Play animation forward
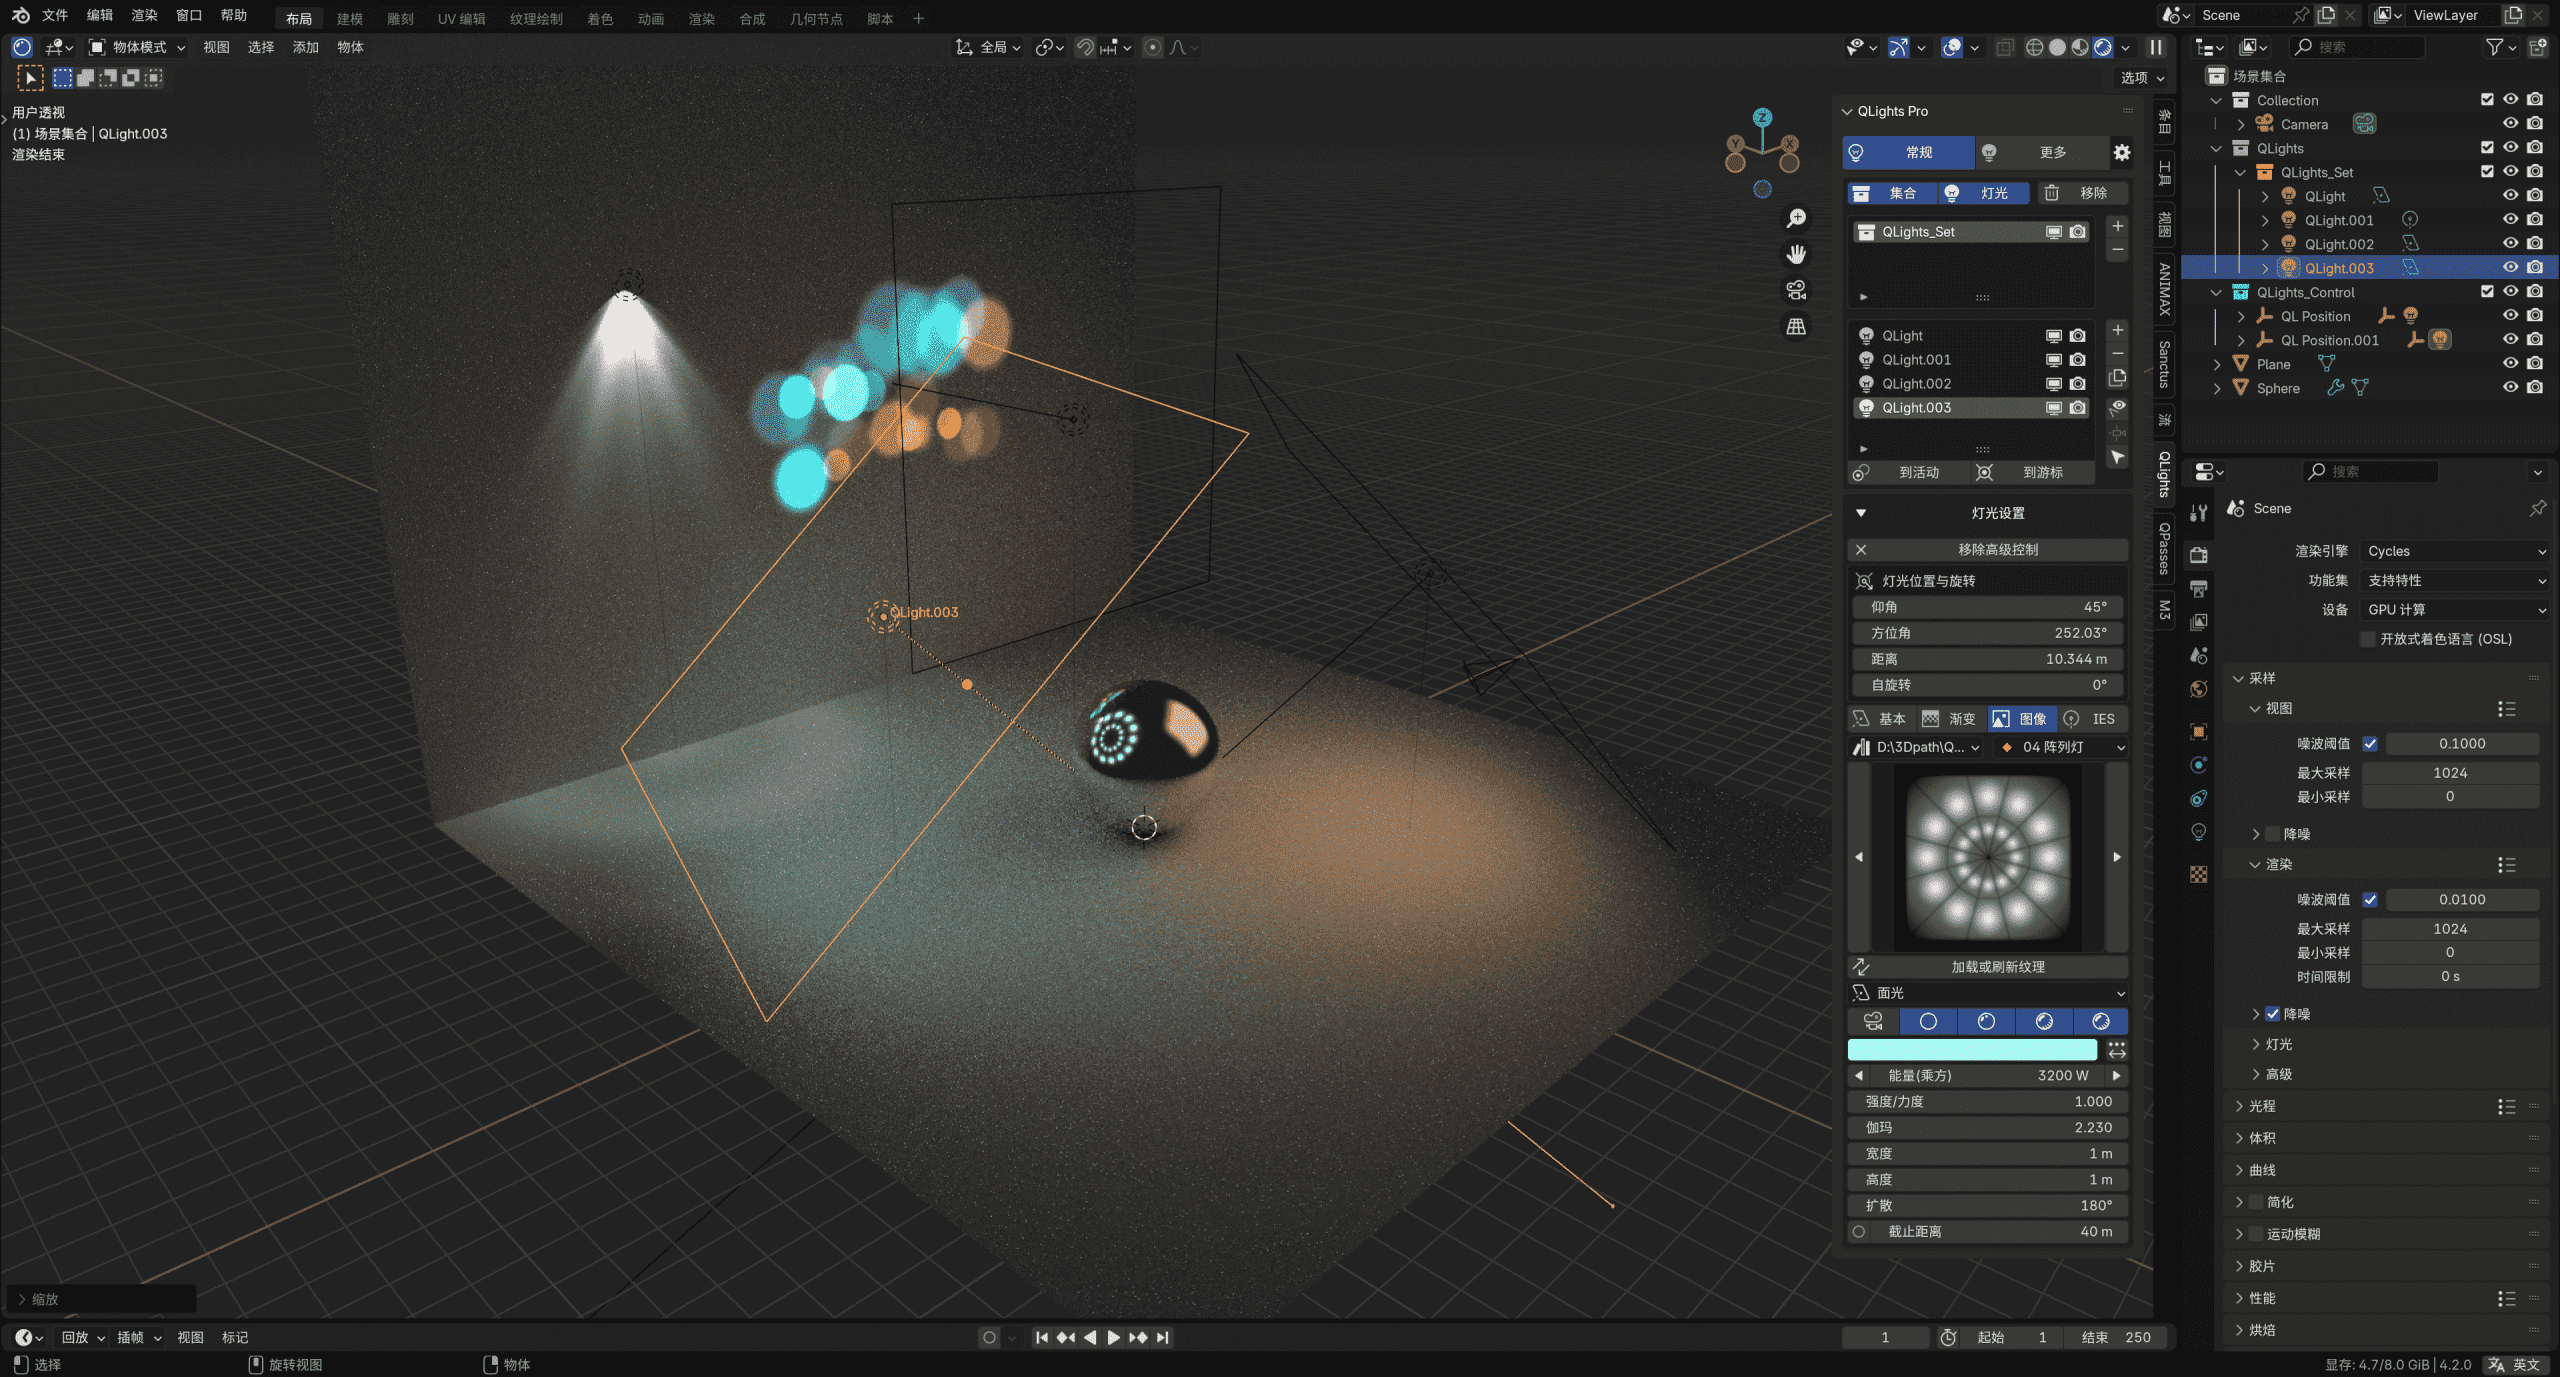This screenshot has height=1377, width=2560. (x=1113, y=1337)
